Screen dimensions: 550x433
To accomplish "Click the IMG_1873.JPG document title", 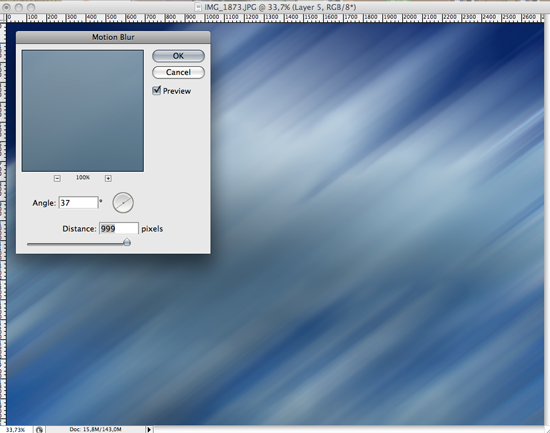I will point(280,7).
